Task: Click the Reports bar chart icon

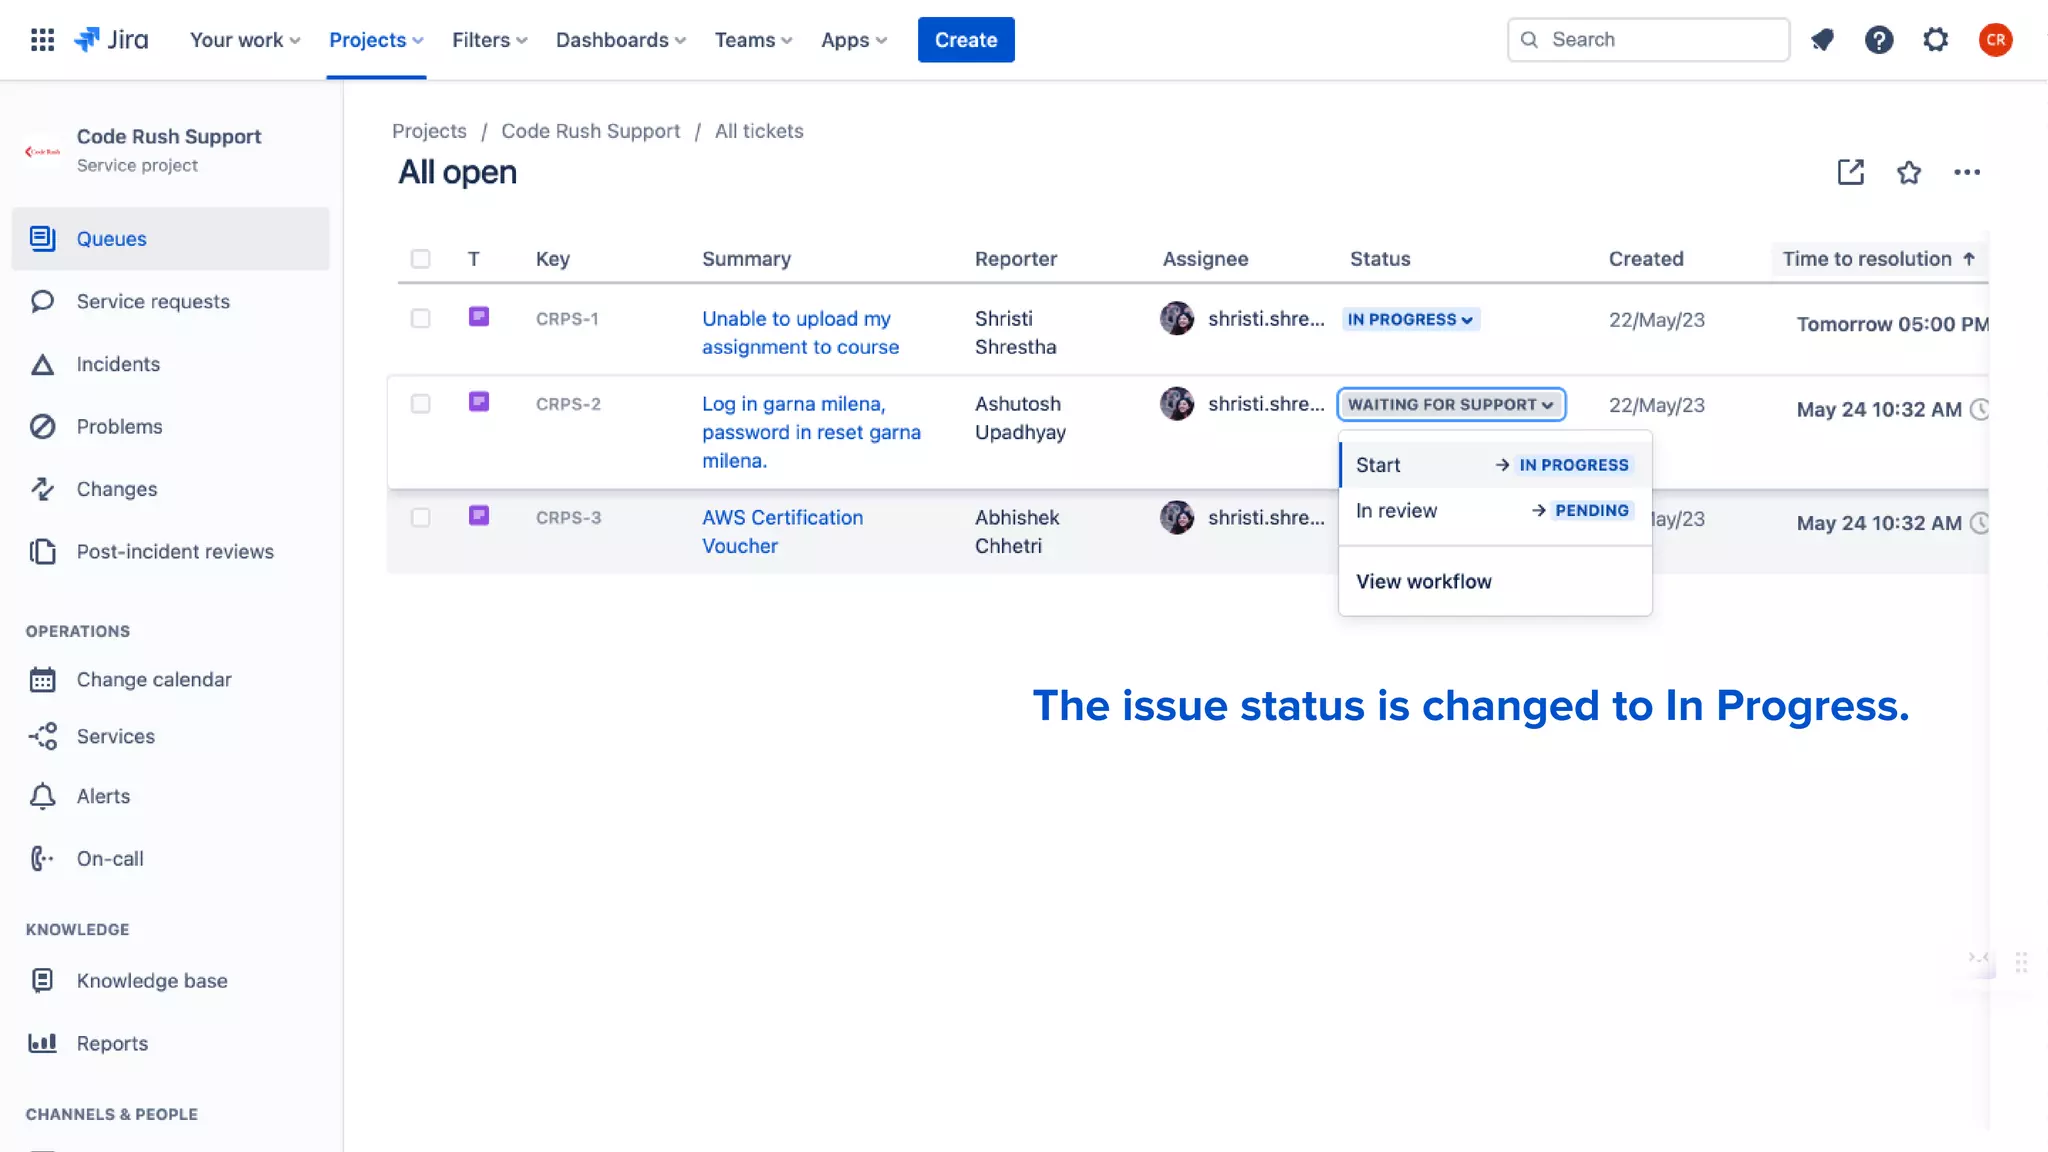Action: (x=42, y=1043)
